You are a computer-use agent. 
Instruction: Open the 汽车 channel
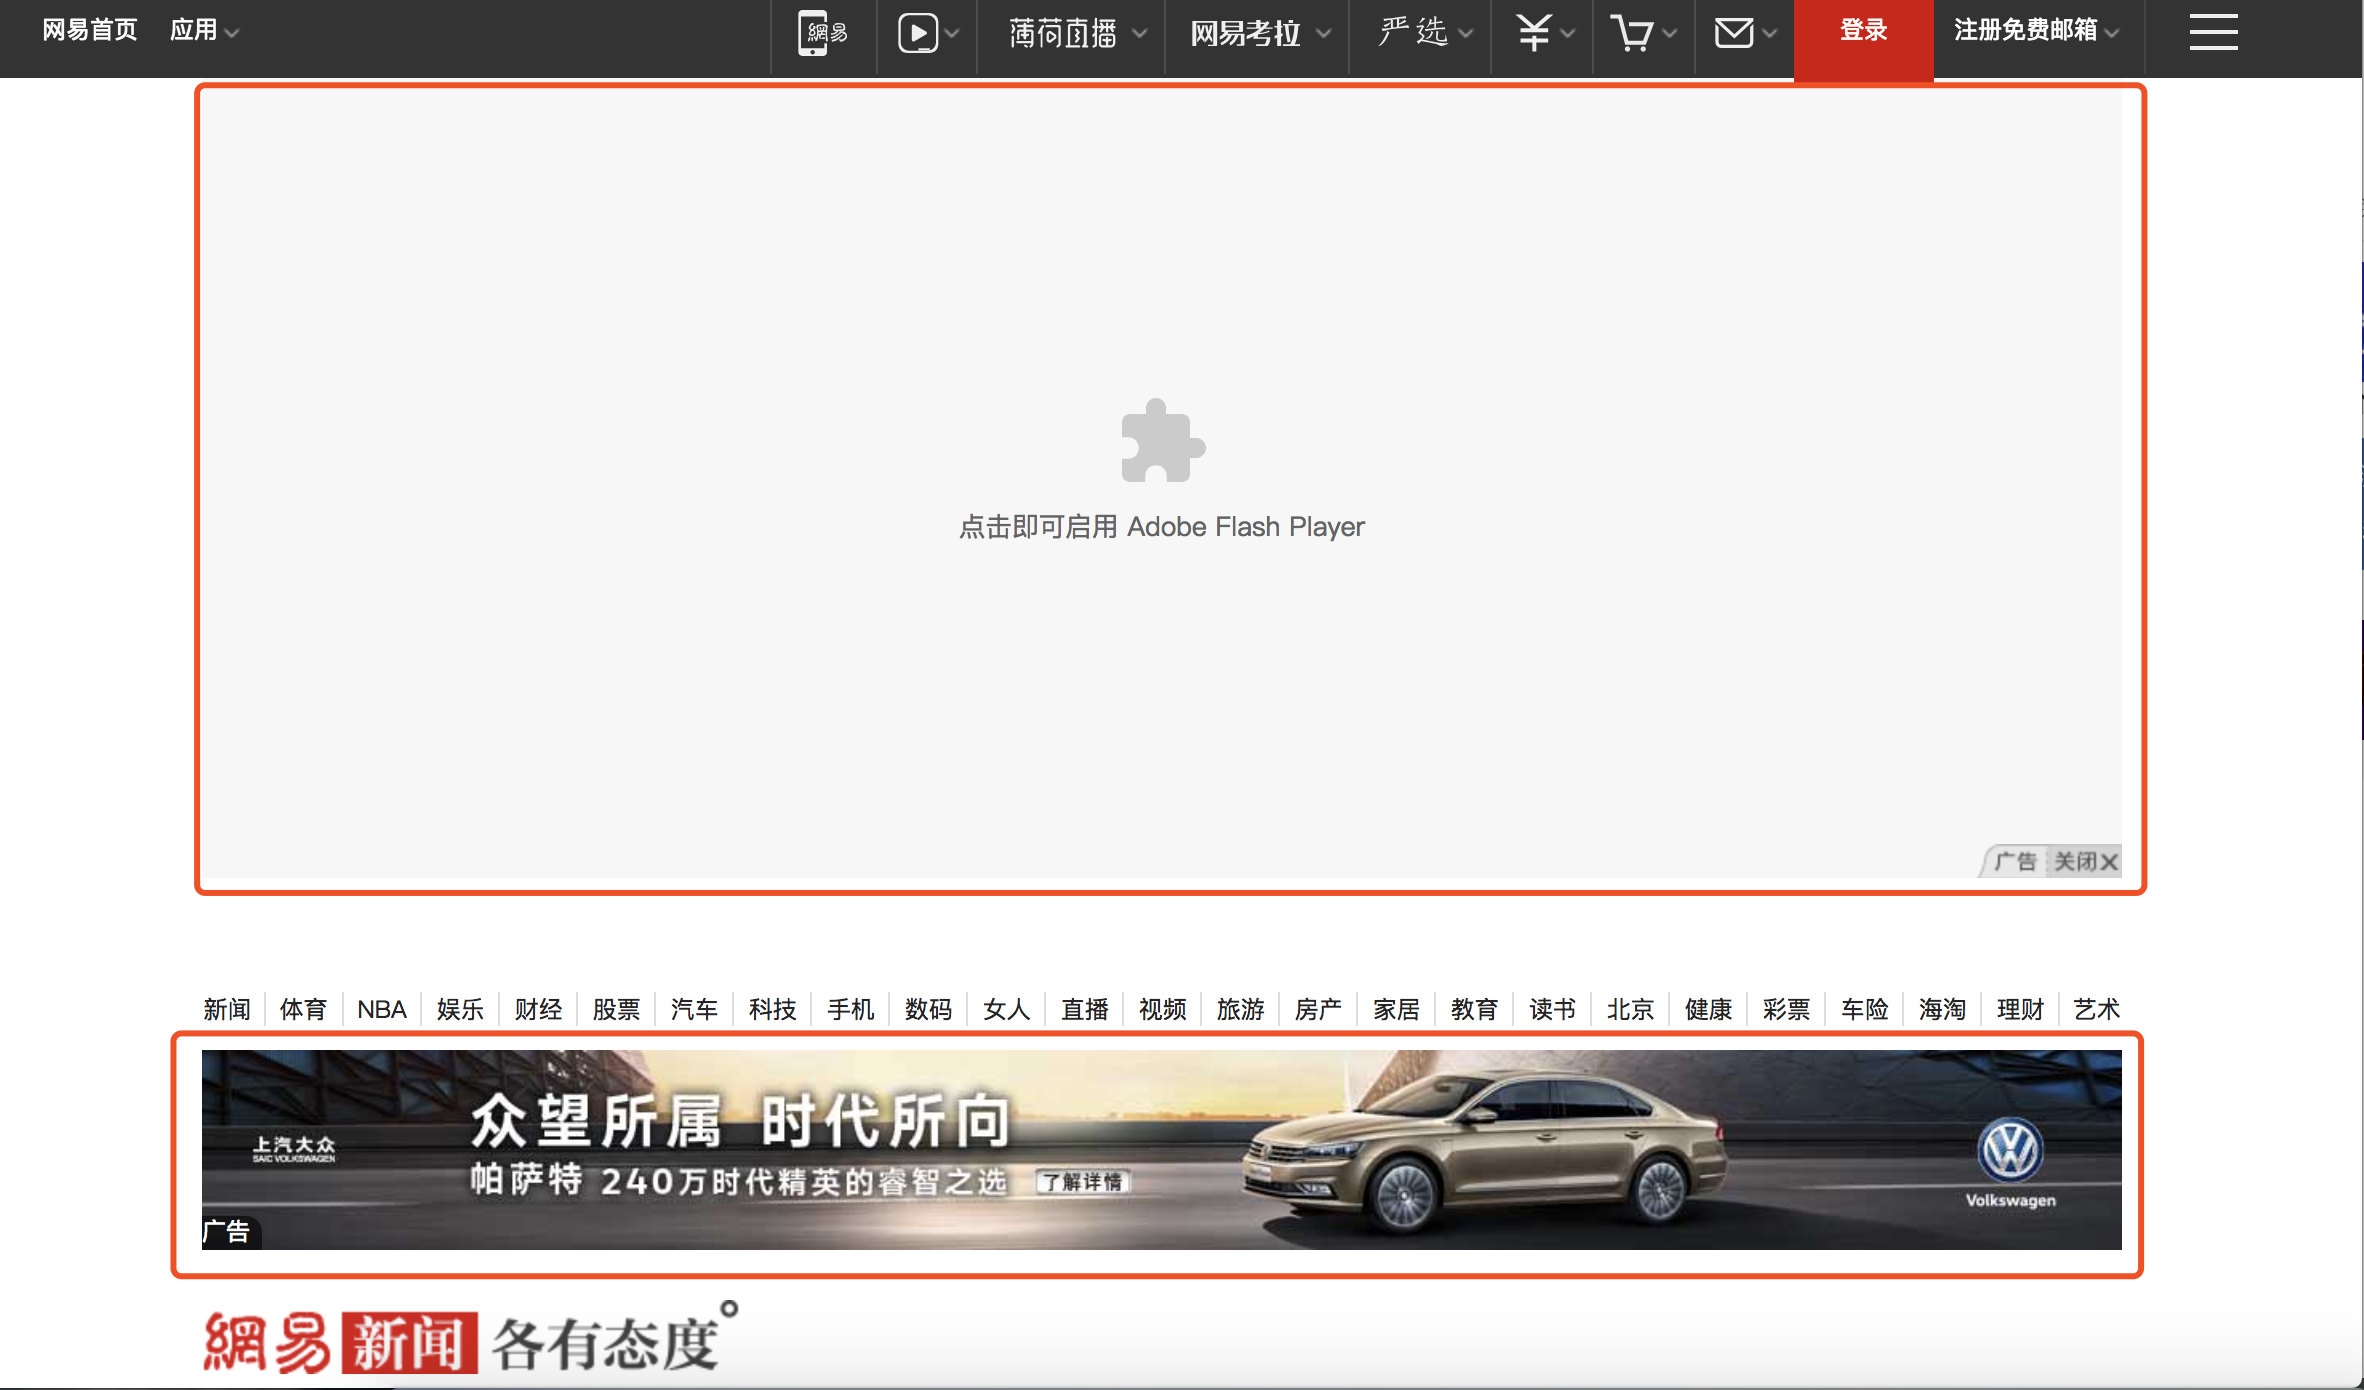click(x=694, y=1009)
